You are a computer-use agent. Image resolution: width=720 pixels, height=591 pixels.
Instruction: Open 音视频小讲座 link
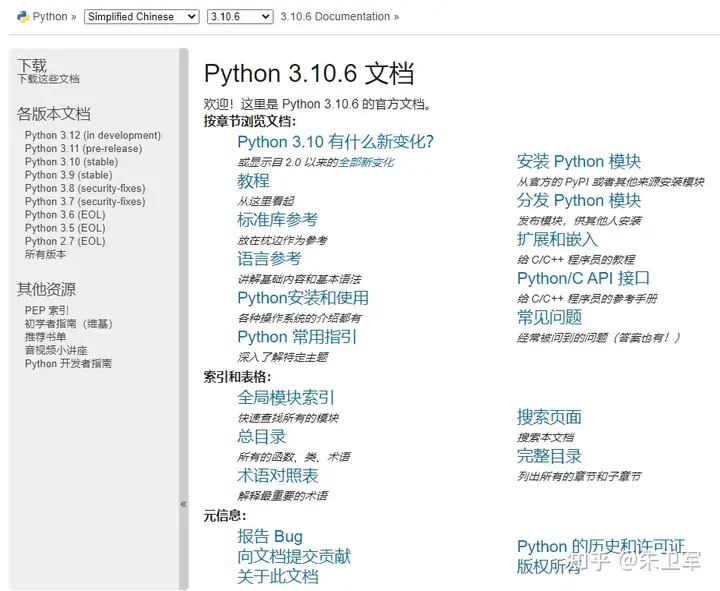pos(56,350)
